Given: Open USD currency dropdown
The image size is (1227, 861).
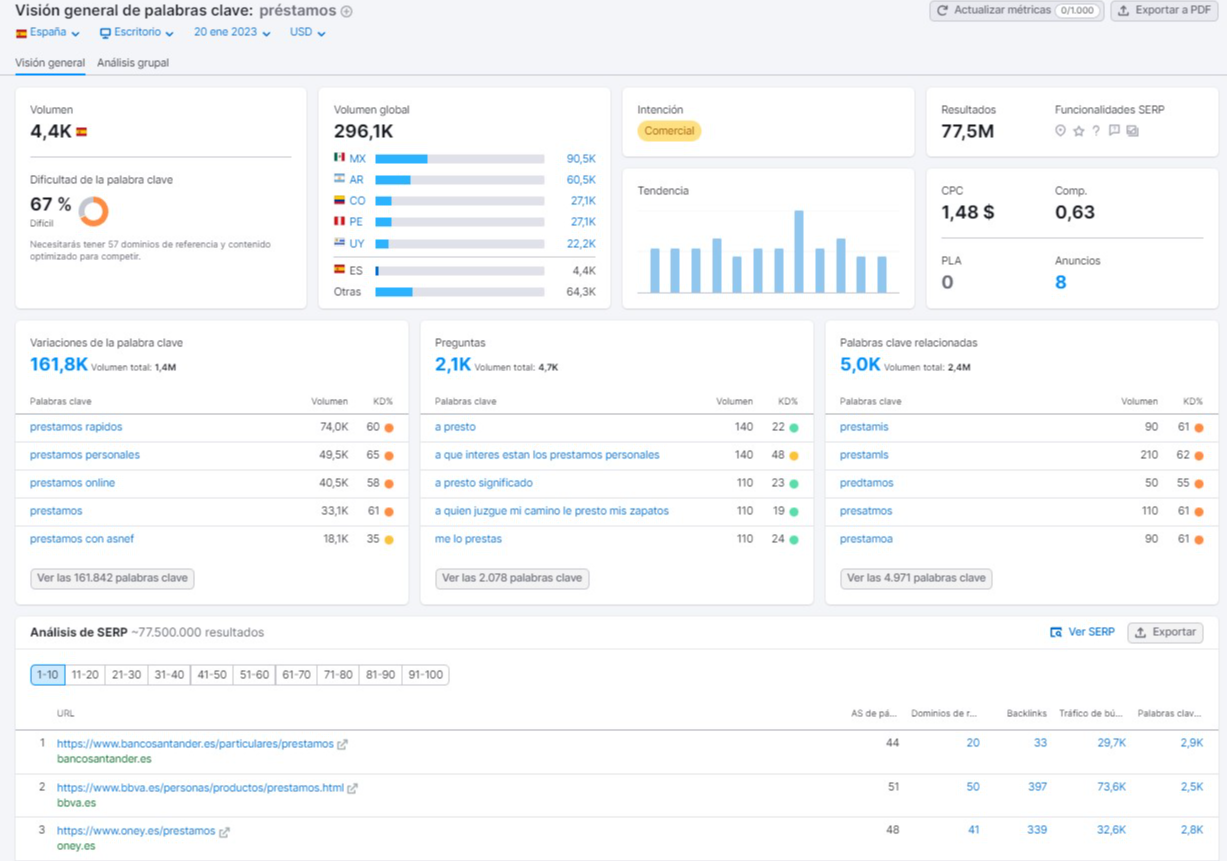Looking at the screenshot, I should coord(308,32).
